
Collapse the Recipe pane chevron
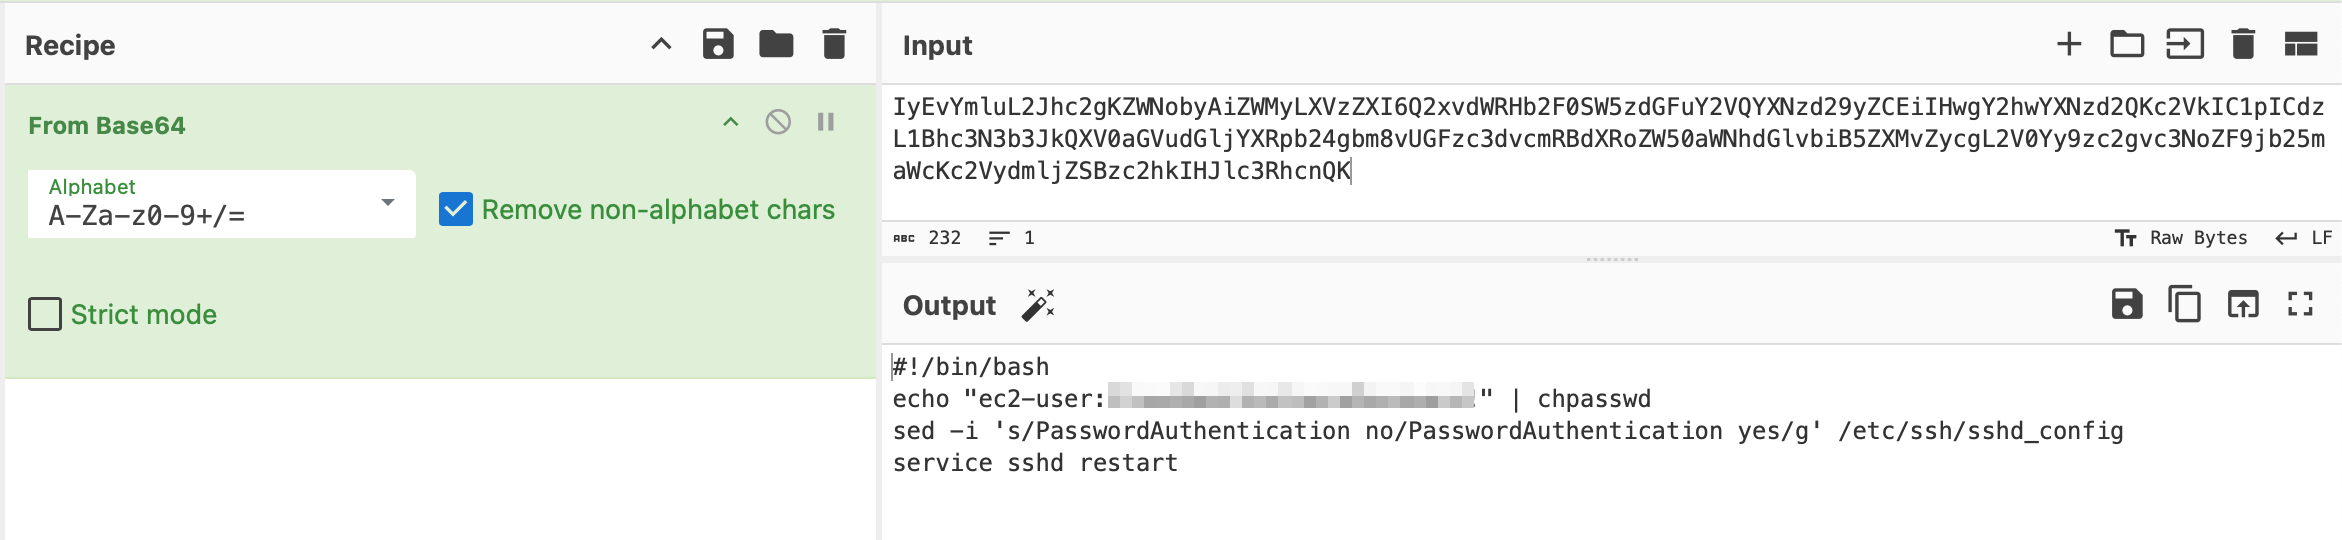[x=661, y=45]
